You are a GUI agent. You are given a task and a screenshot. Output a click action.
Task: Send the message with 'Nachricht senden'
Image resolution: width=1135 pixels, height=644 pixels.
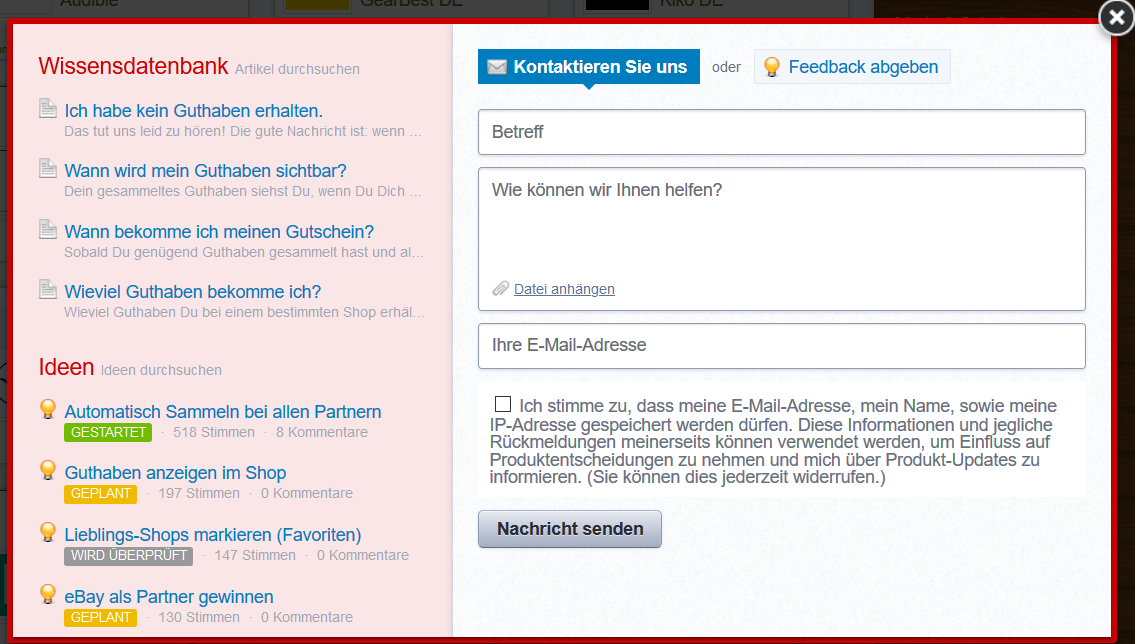(x=570, y=529)
